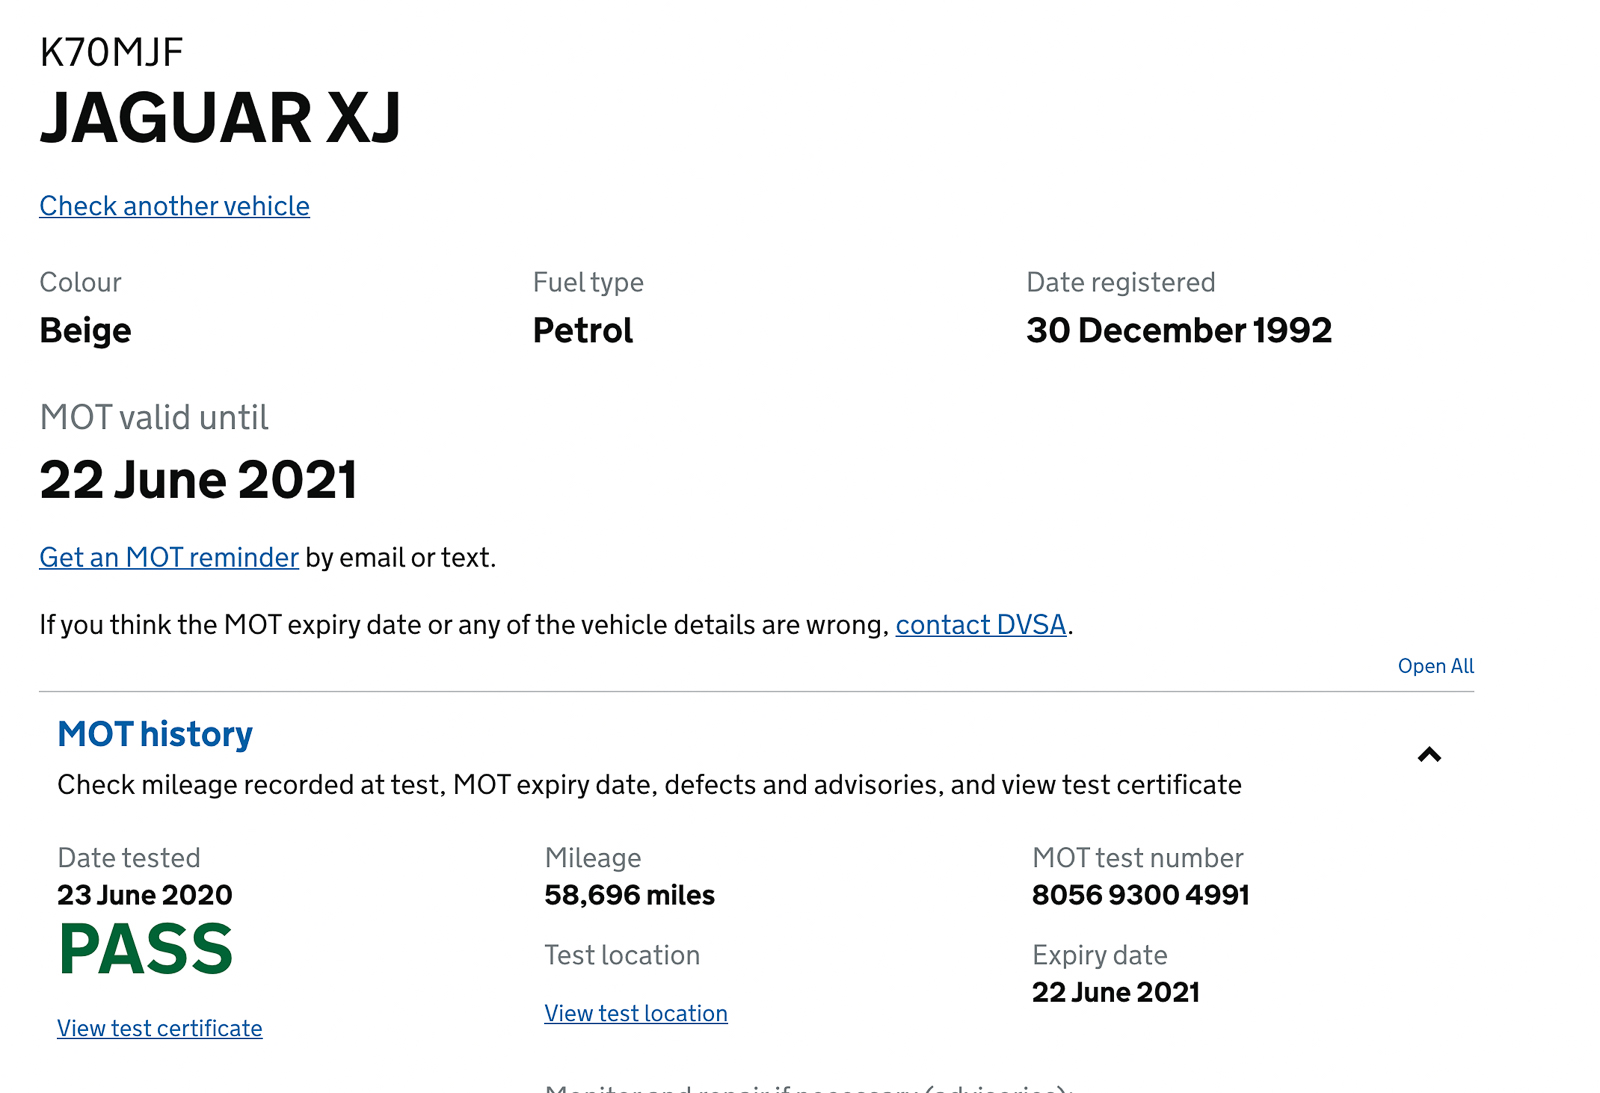Click the JAGUAR XJ heading

[x=220, y=118]
